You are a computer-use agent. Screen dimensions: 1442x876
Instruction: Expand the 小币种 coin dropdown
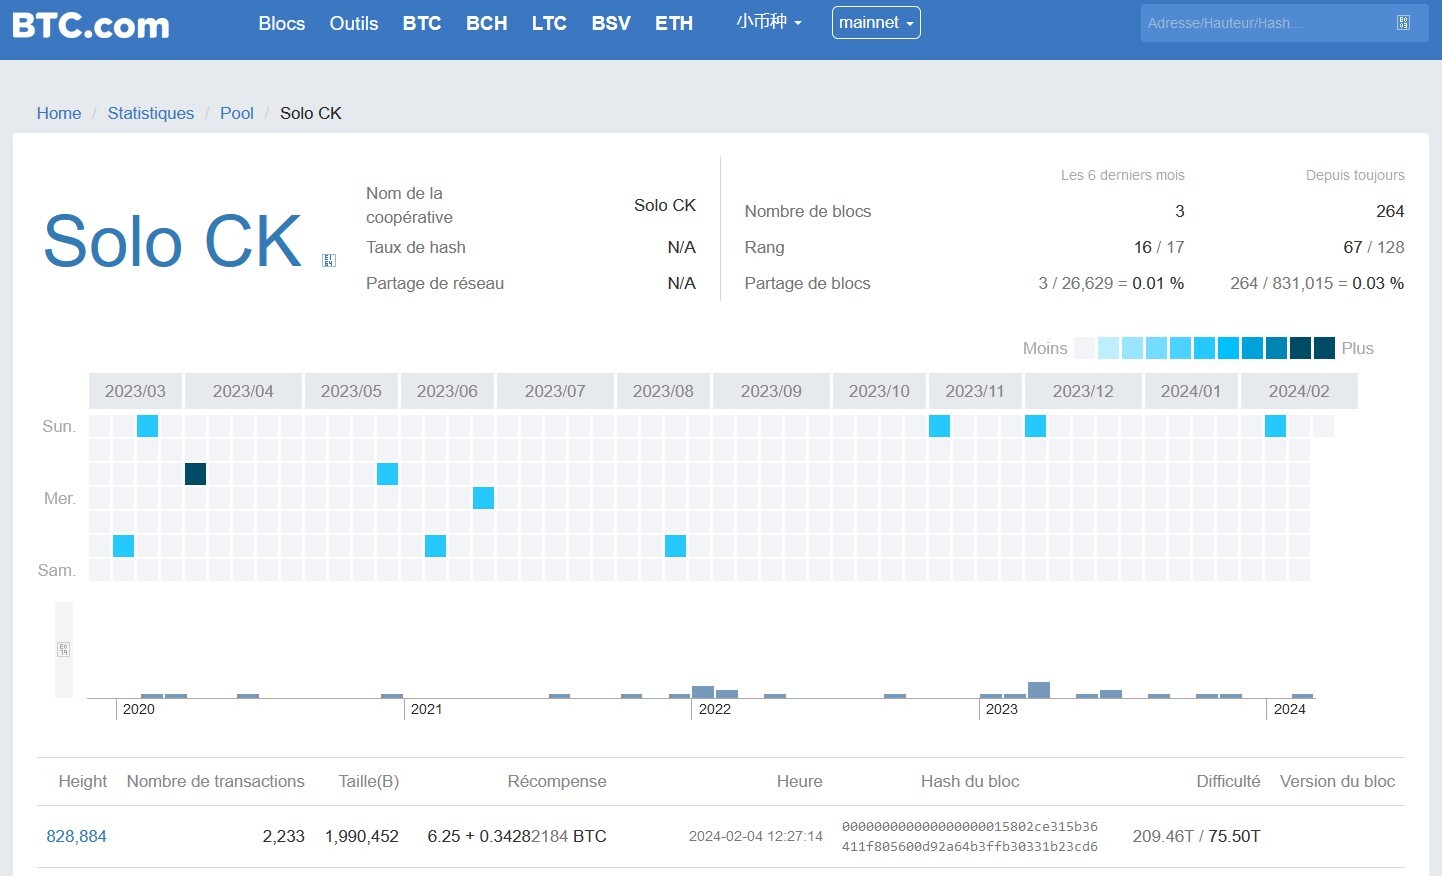click(x=769, y=22)
